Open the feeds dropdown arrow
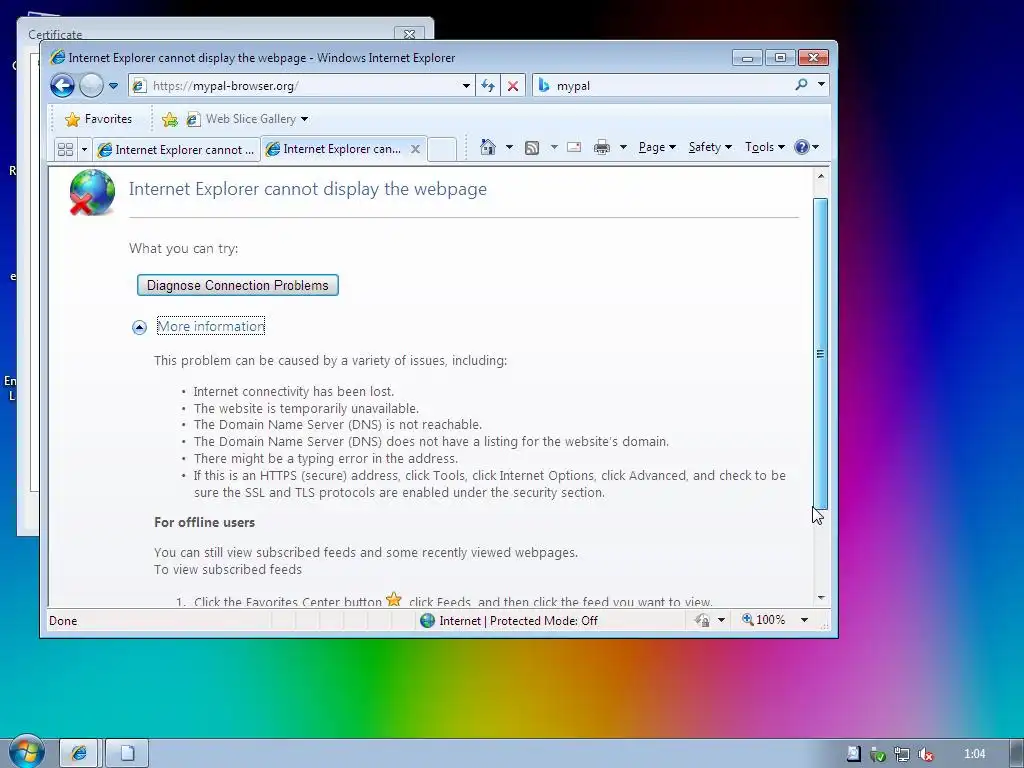Screen dimensions: 1024x768 coord(554,147)
